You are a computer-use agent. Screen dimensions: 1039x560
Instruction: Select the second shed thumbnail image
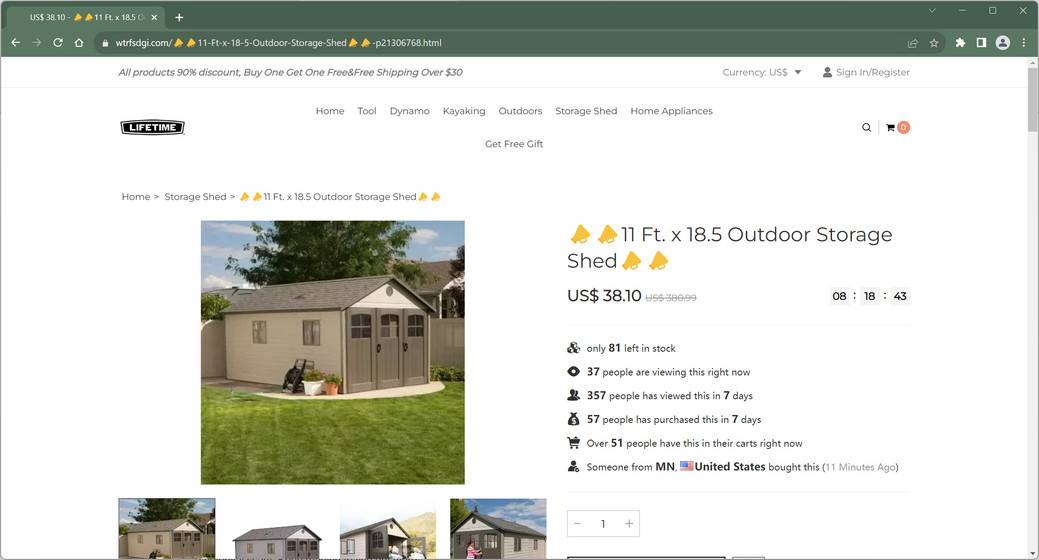click(277, 529)
